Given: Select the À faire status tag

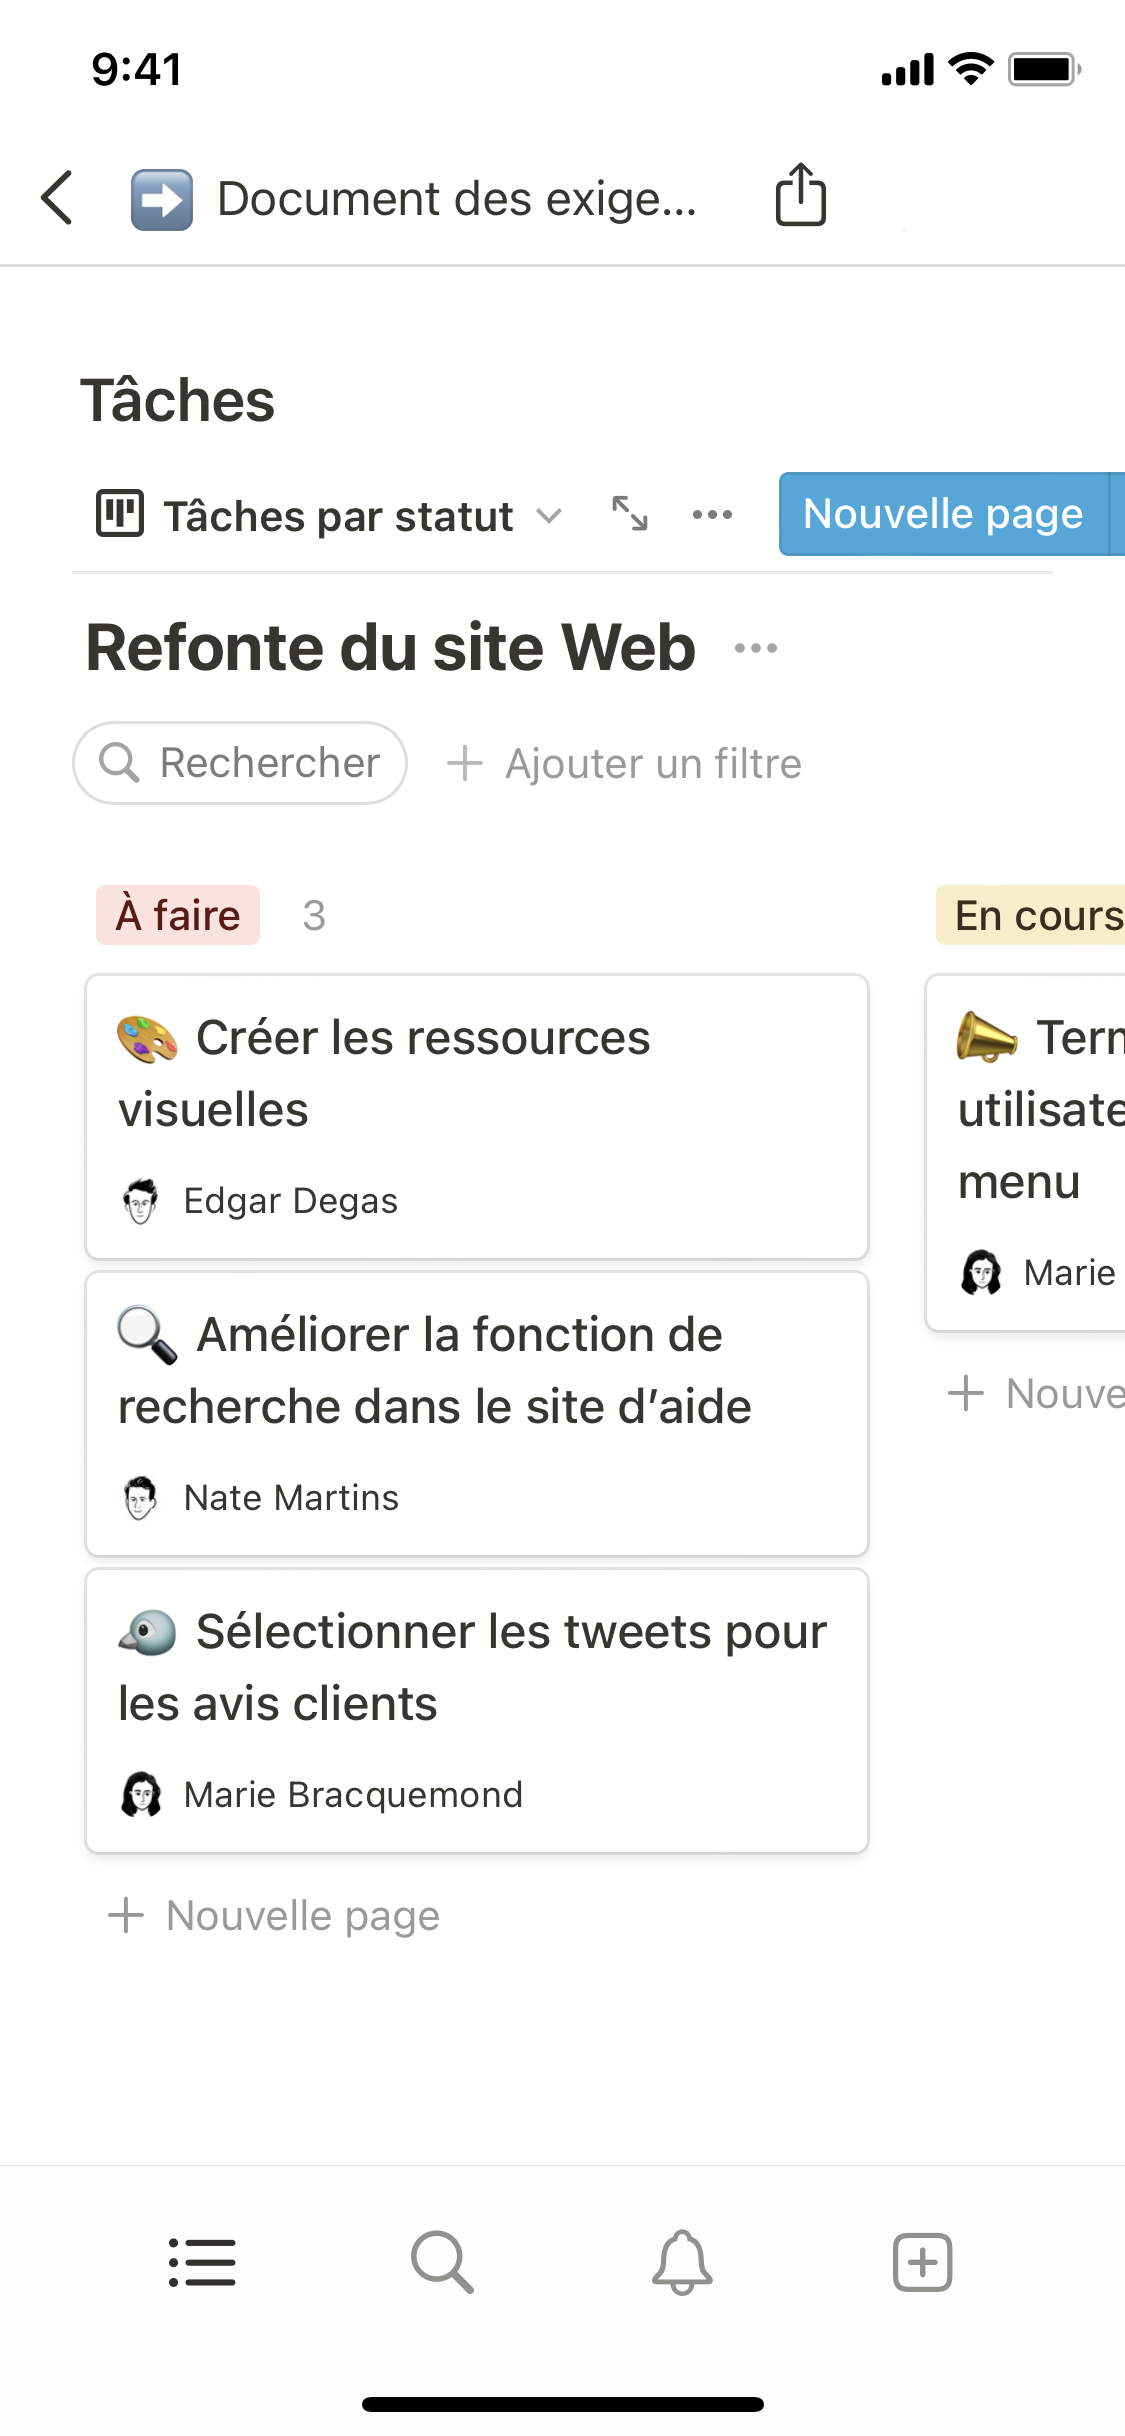Looking at the screenshot, I should coord(178,915).
